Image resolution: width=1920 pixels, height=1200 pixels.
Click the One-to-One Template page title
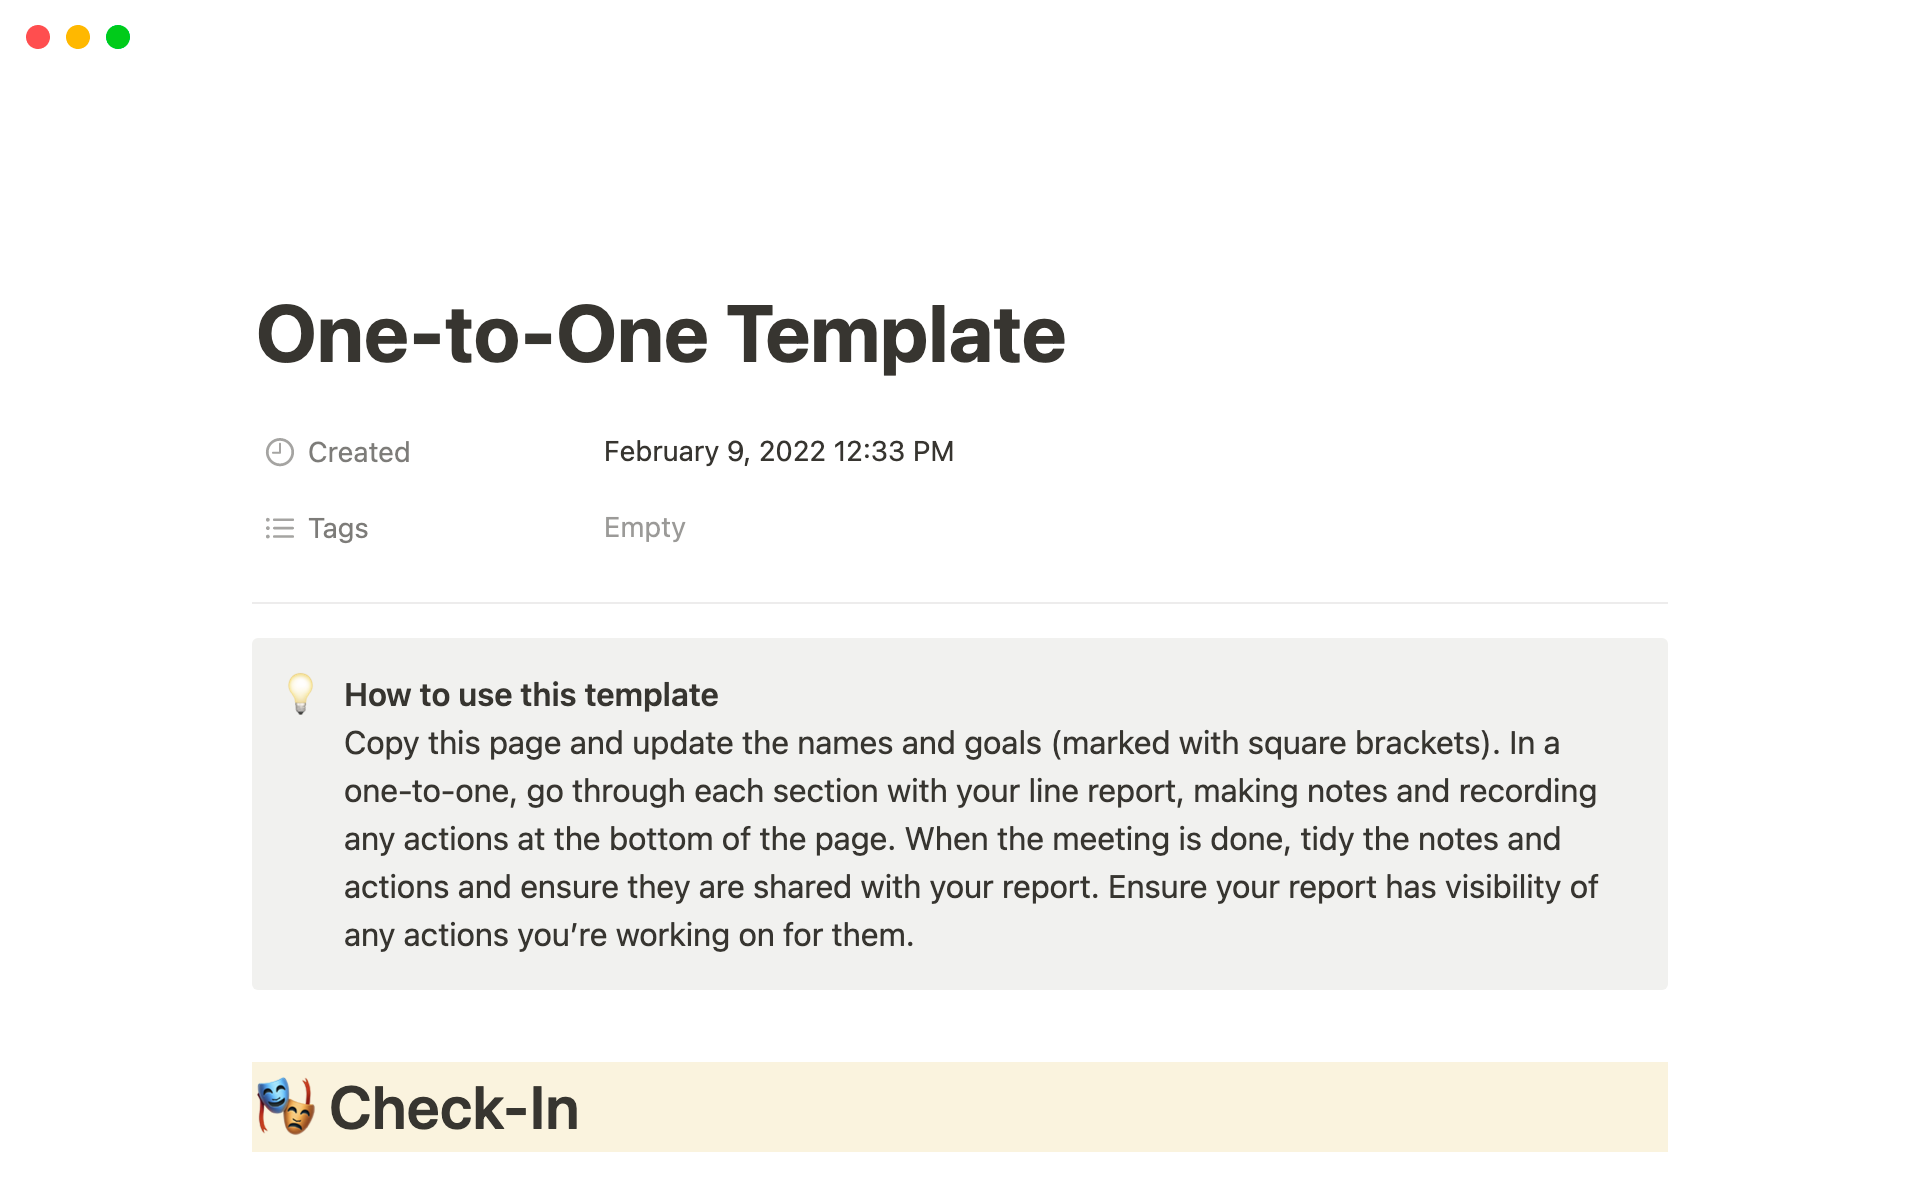click(661, 335)
